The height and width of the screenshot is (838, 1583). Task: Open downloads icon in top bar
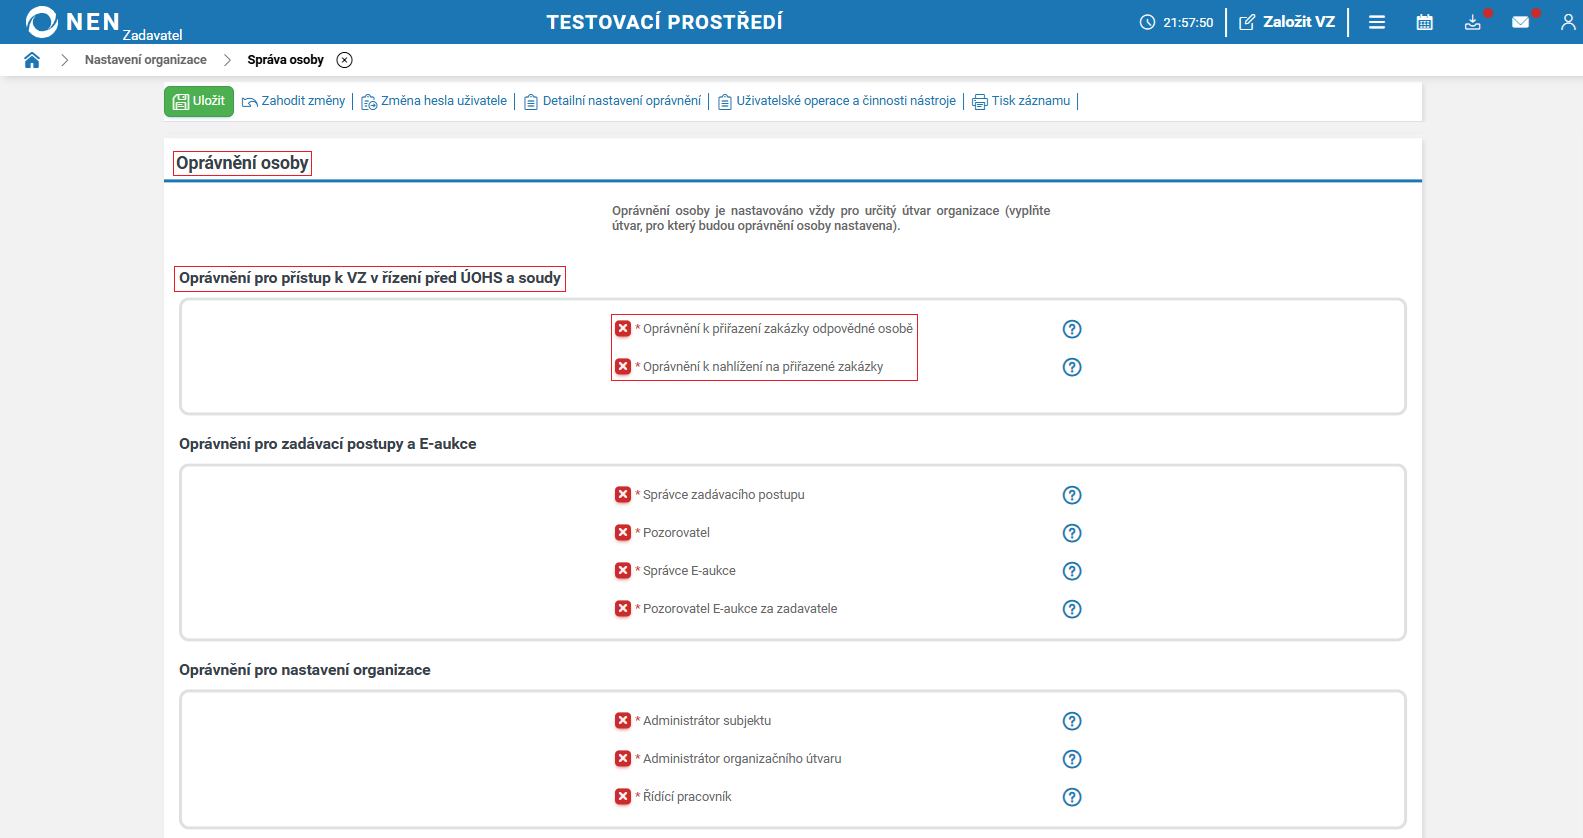pyautogui.click(x=1472, y=22)
